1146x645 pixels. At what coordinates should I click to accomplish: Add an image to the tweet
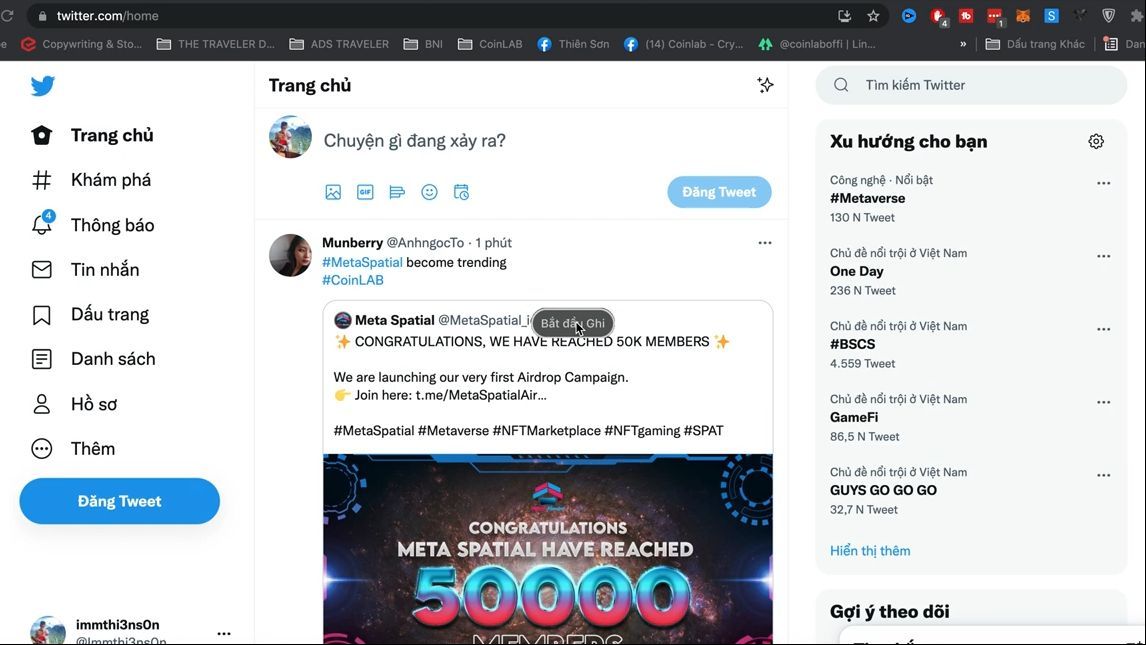333,192
